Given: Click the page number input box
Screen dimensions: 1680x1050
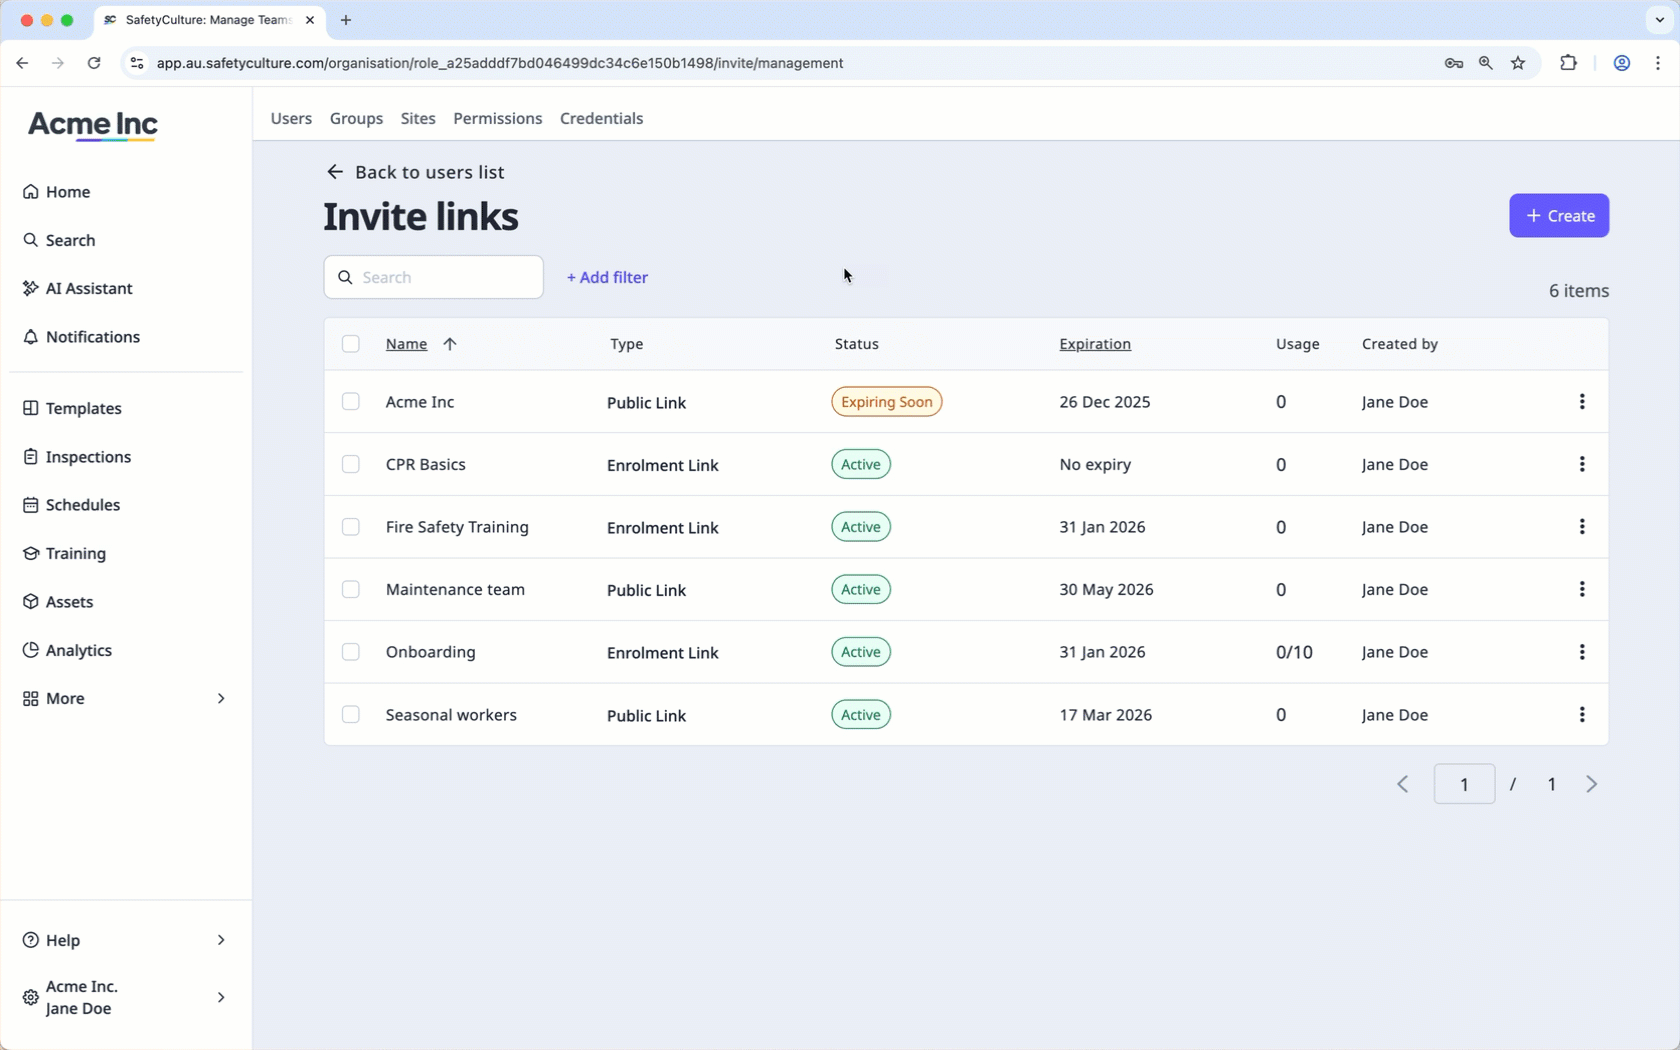Looking at the screenshot, I should [x=1464, y=784].
